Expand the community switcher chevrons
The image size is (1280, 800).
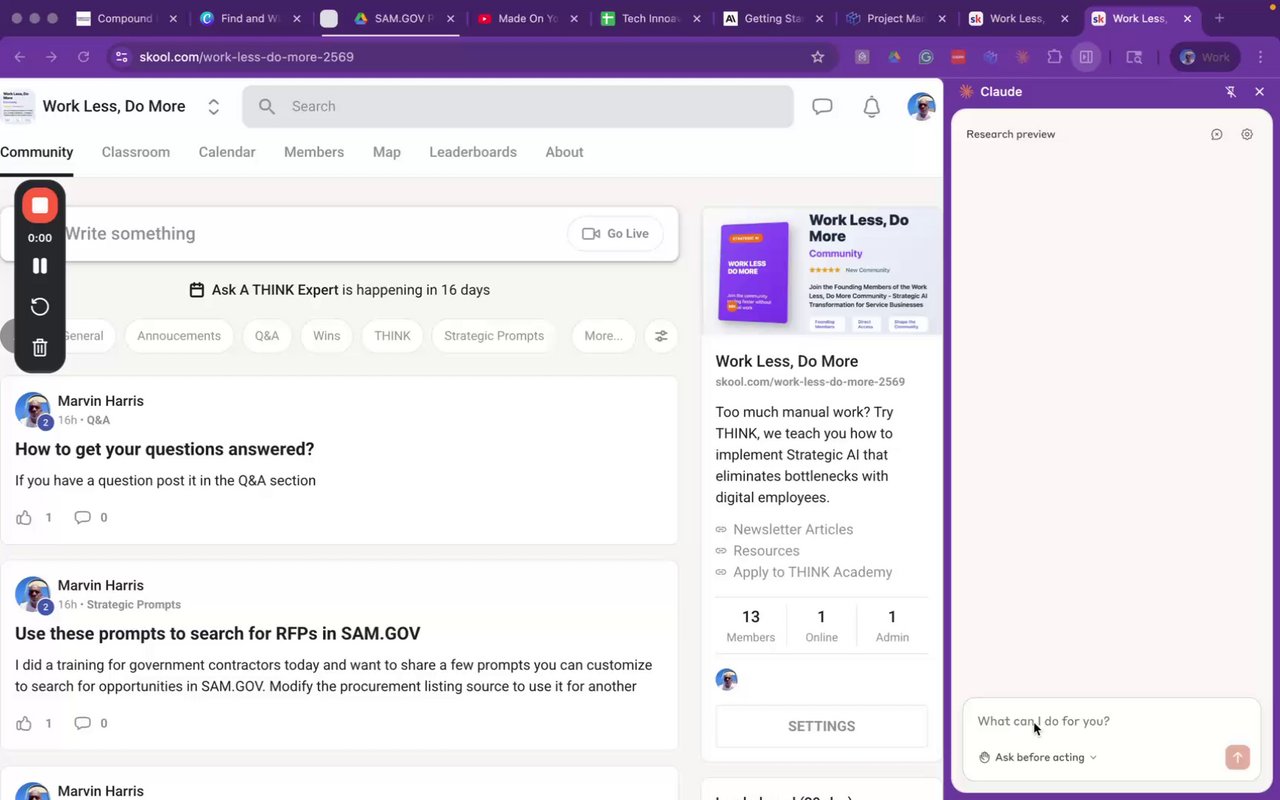click(x=213, y=107)
